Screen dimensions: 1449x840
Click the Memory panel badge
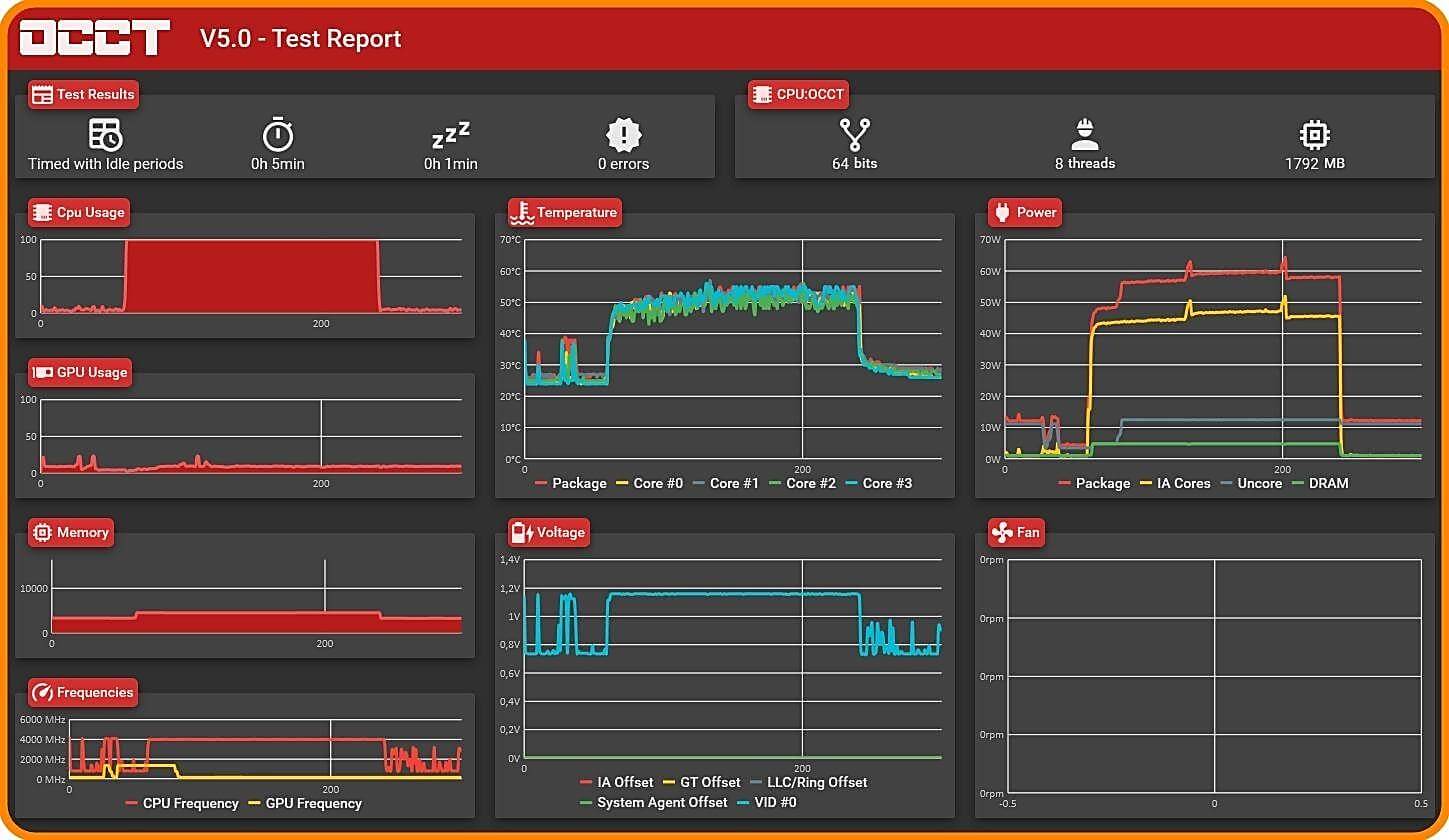[71, 532]
